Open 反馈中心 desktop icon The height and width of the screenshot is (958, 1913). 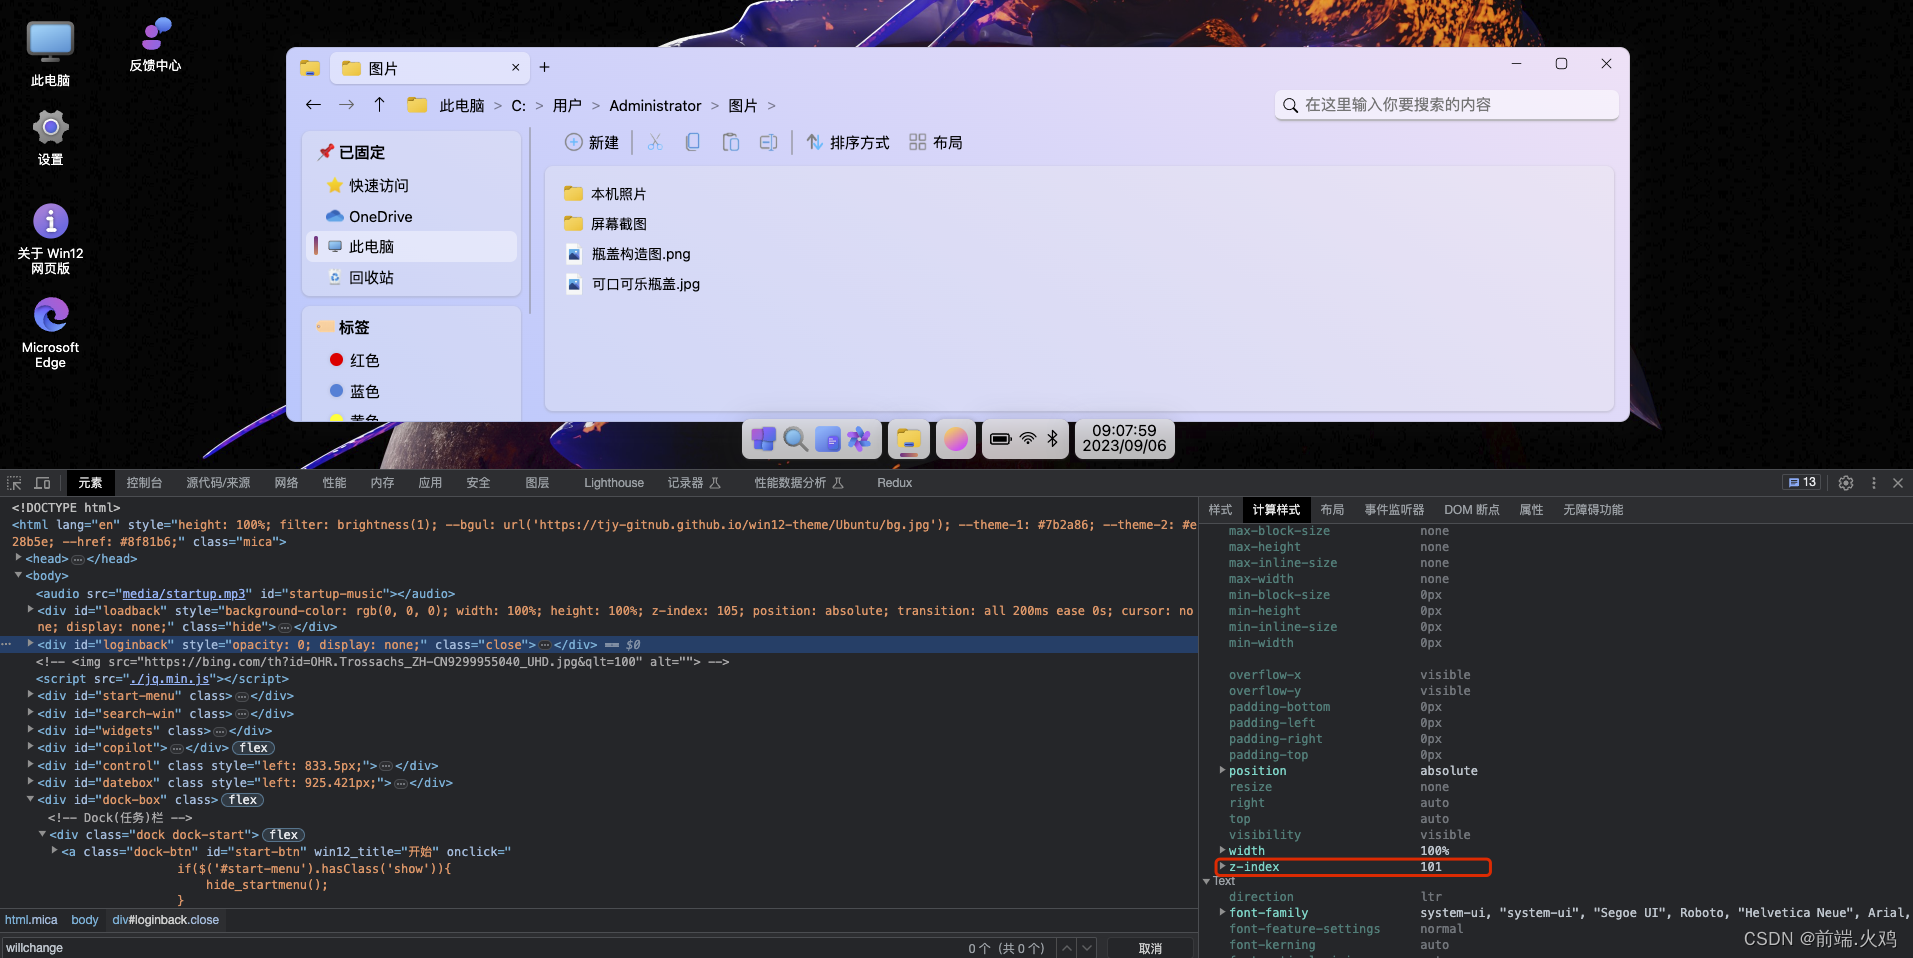click(155, 45)
